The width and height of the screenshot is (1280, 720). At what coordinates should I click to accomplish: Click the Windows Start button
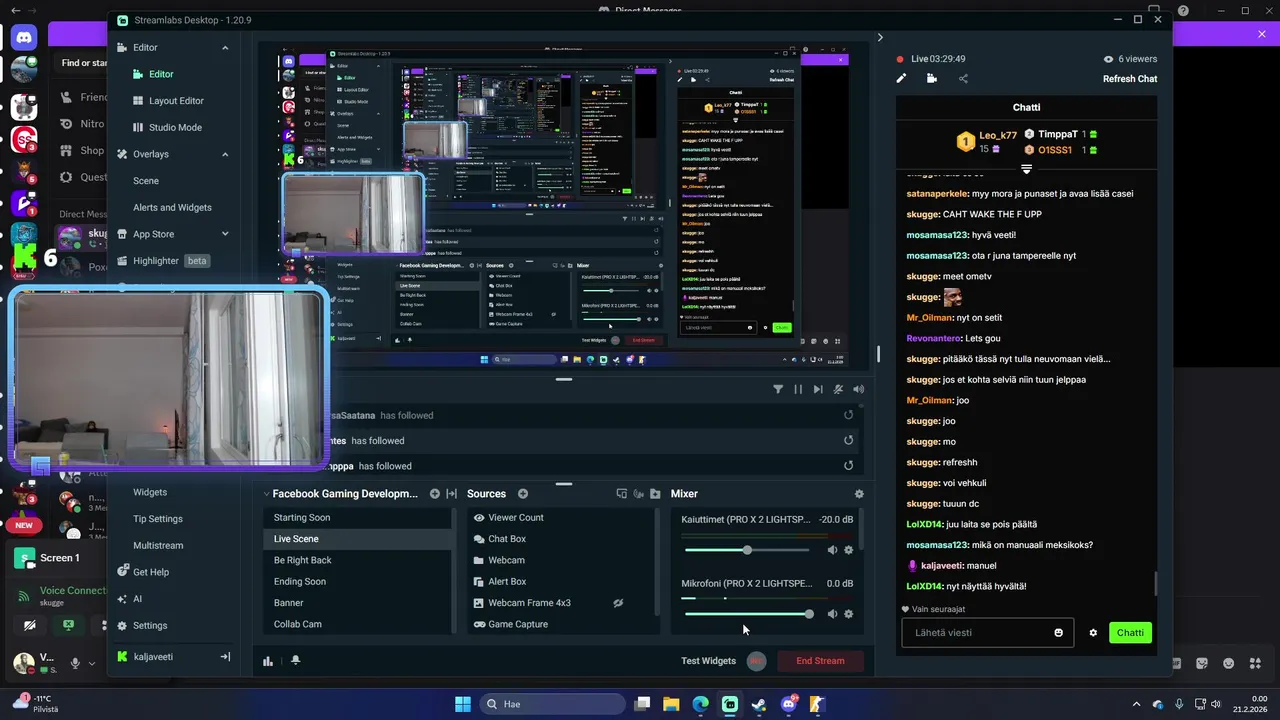462,704
